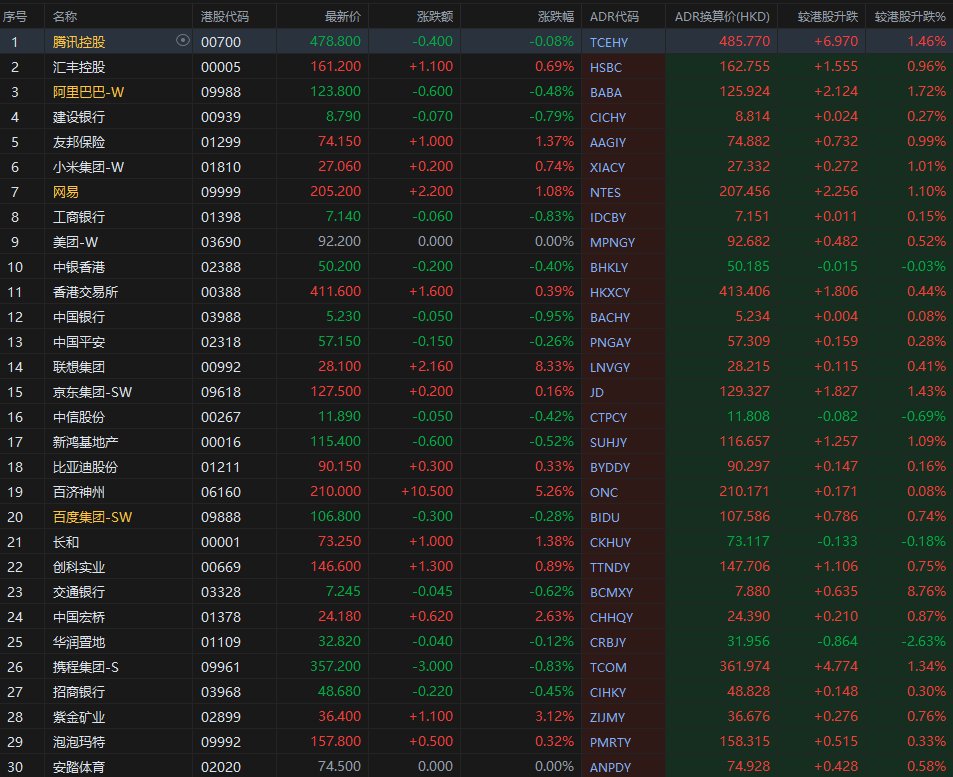Select the 比亚迪股份 stock name
The width and height of the screenshot is (953, 777).
pyautogui.click(x=86, y=467)
